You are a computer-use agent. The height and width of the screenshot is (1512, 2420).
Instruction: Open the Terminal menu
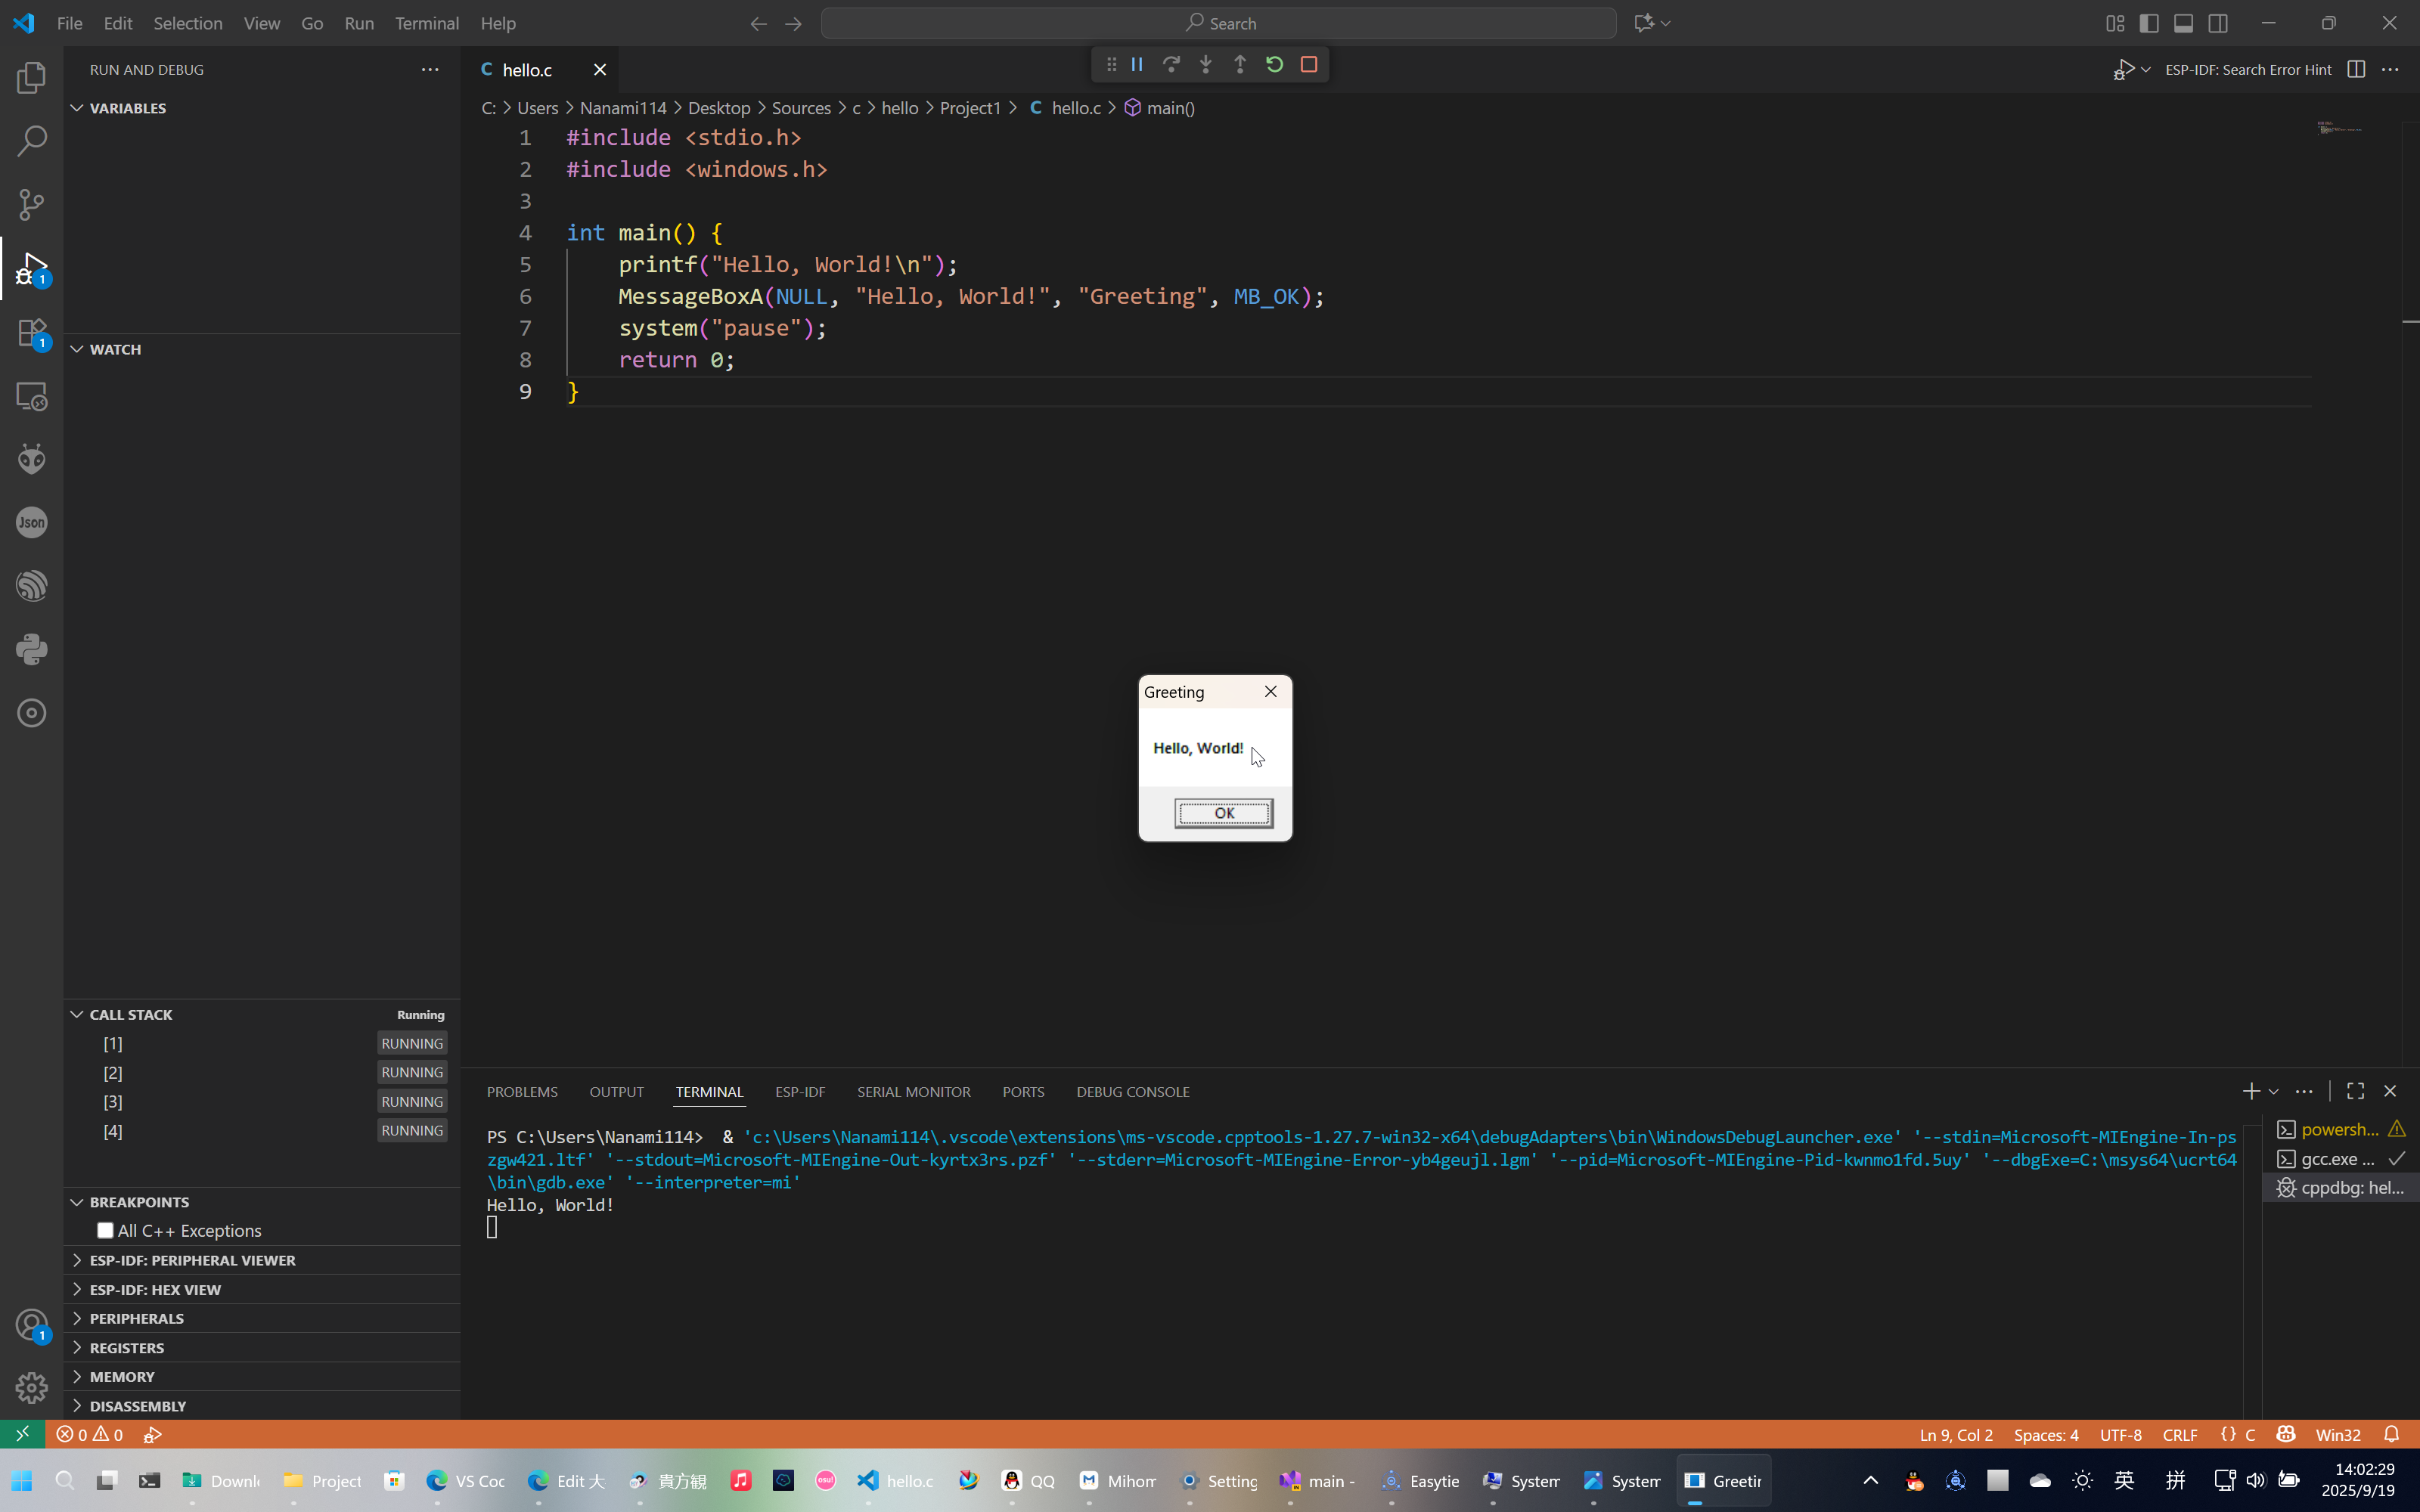click(x=427, y=23)
